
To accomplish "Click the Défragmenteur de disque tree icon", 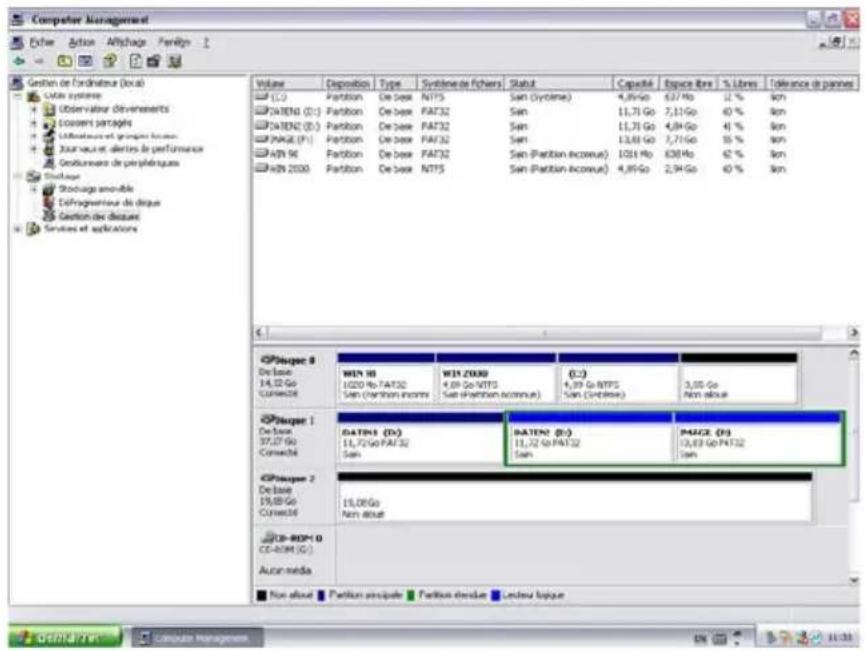I will 50,202.
